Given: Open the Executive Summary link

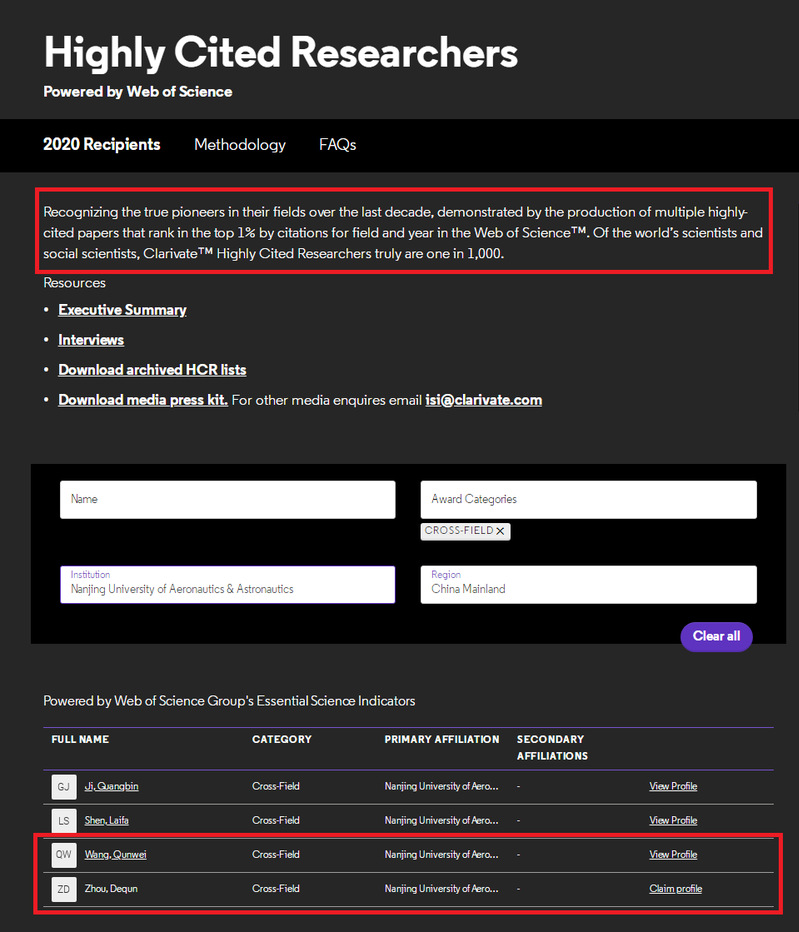Looking at the screenshot, I should tap(122, 310).
